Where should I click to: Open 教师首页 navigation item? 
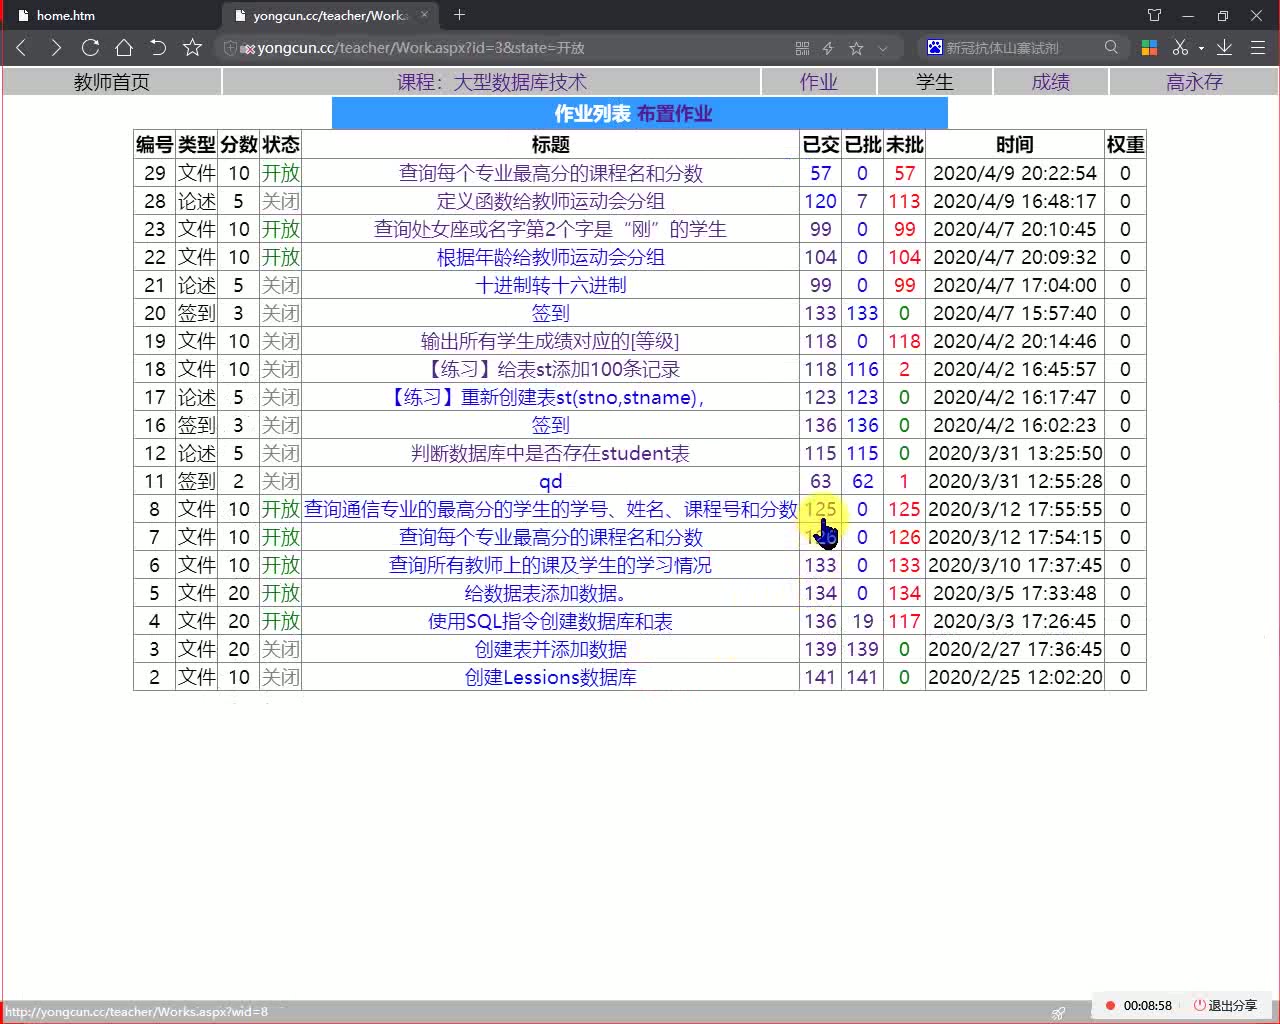112,82
